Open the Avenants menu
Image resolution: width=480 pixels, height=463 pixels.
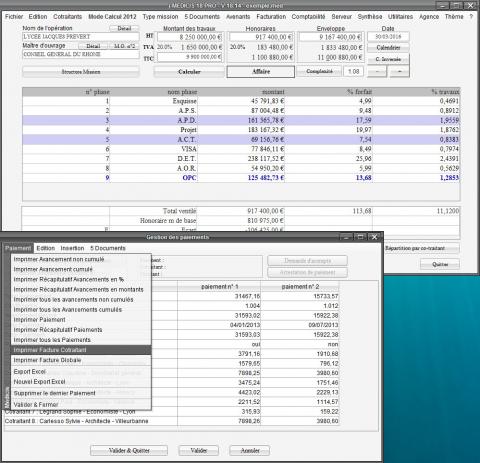click(238, 16)
